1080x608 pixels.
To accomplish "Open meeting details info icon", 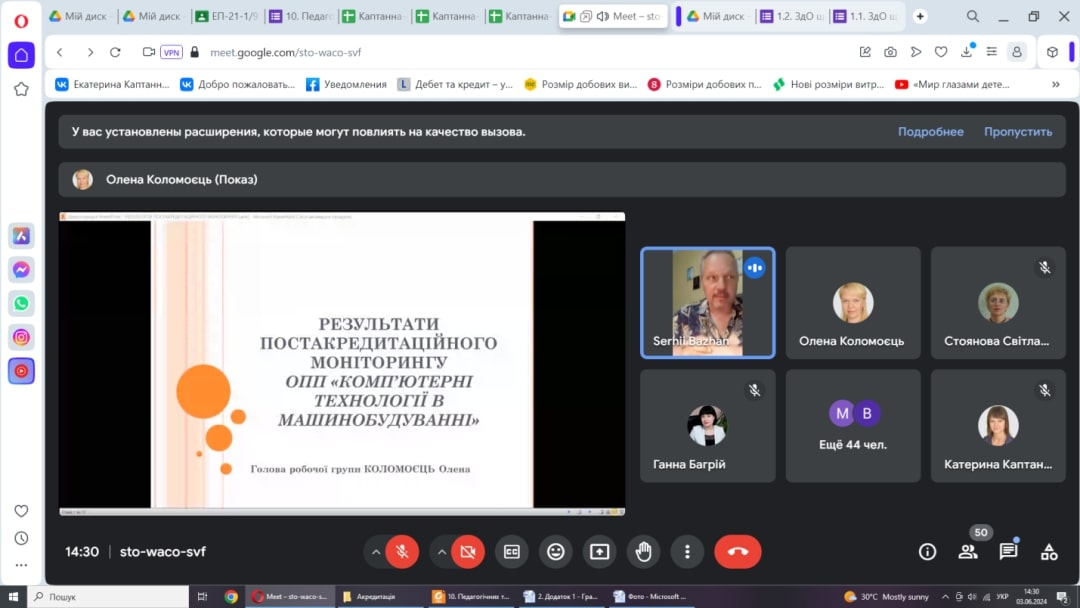I will [927, 552].
